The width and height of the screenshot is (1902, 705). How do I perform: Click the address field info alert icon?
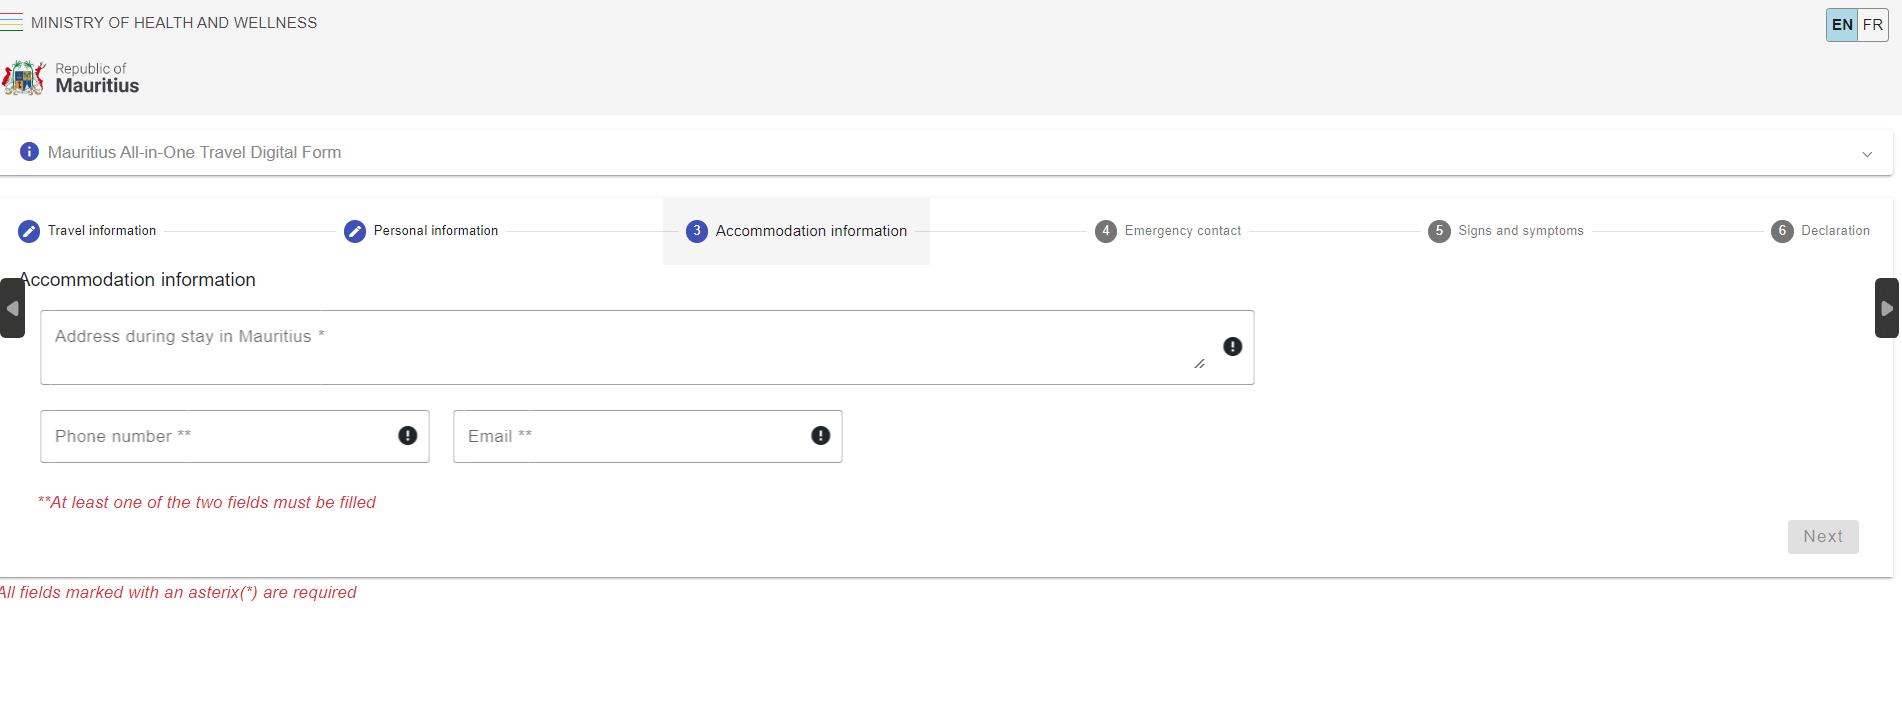[x=1232, y=347]
